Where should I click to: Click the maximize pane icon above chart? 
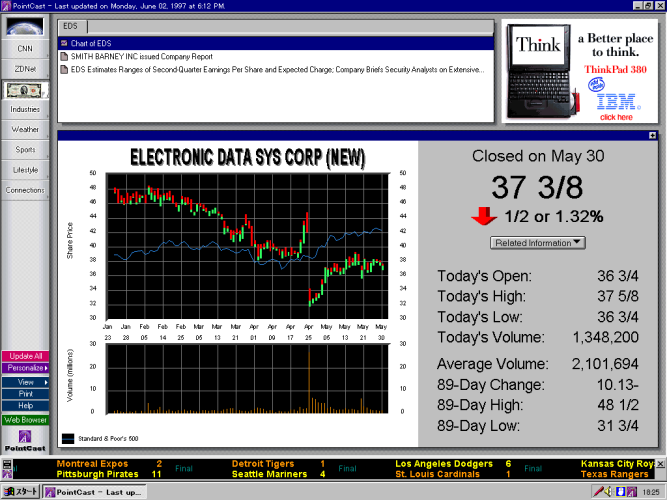[652, 135]
